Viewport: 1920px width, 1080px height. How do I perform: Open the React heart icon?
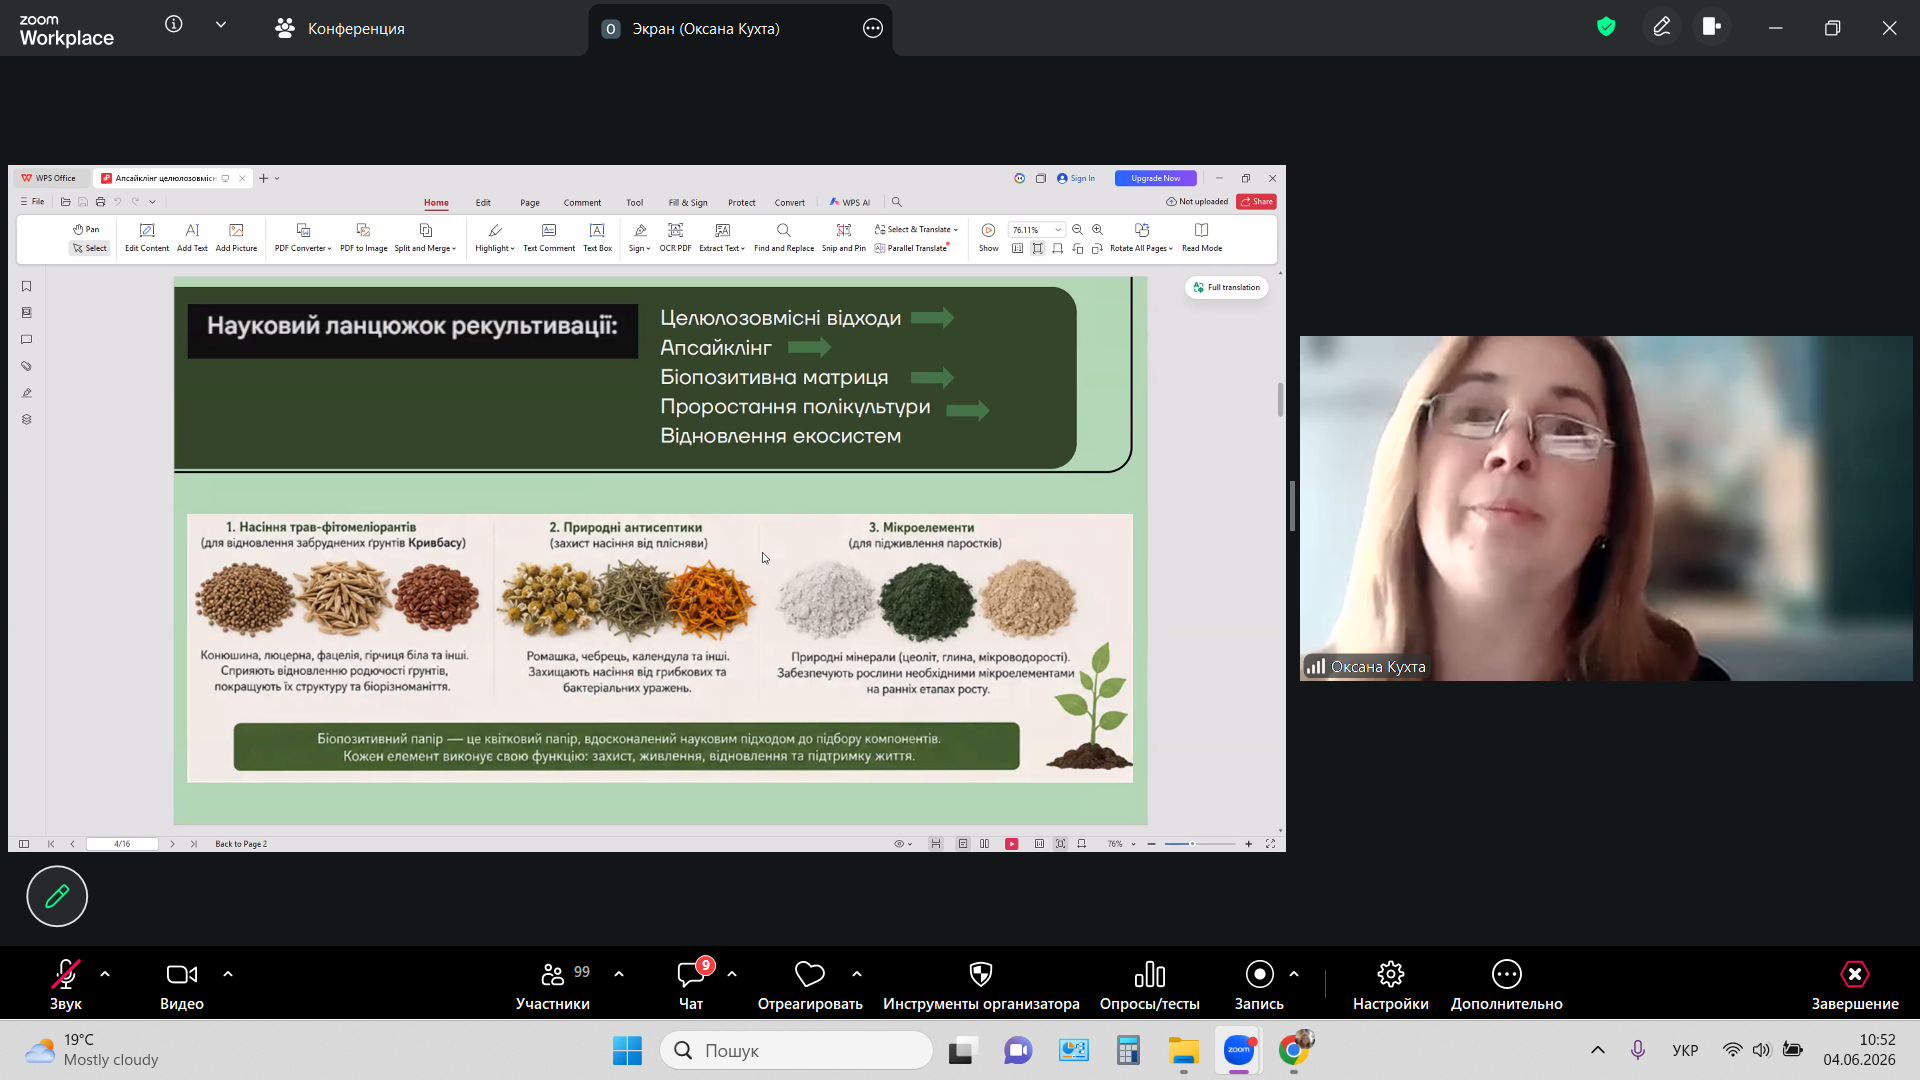[810, 974]
